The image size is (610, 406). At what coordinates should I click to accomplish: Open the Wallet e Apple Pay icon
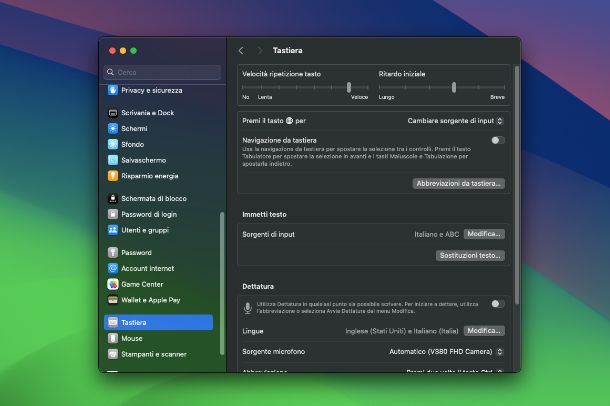tap(113, 300)
